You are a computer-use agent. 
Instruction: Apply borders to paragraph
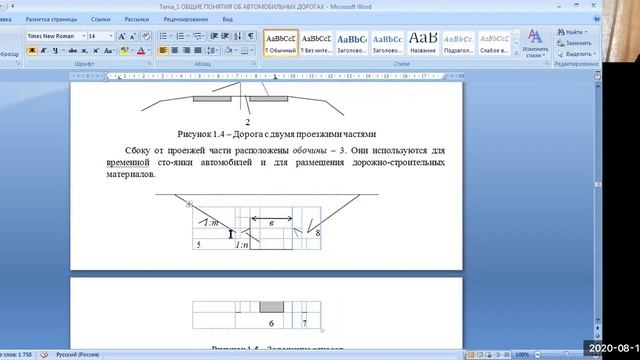[244, 51]
